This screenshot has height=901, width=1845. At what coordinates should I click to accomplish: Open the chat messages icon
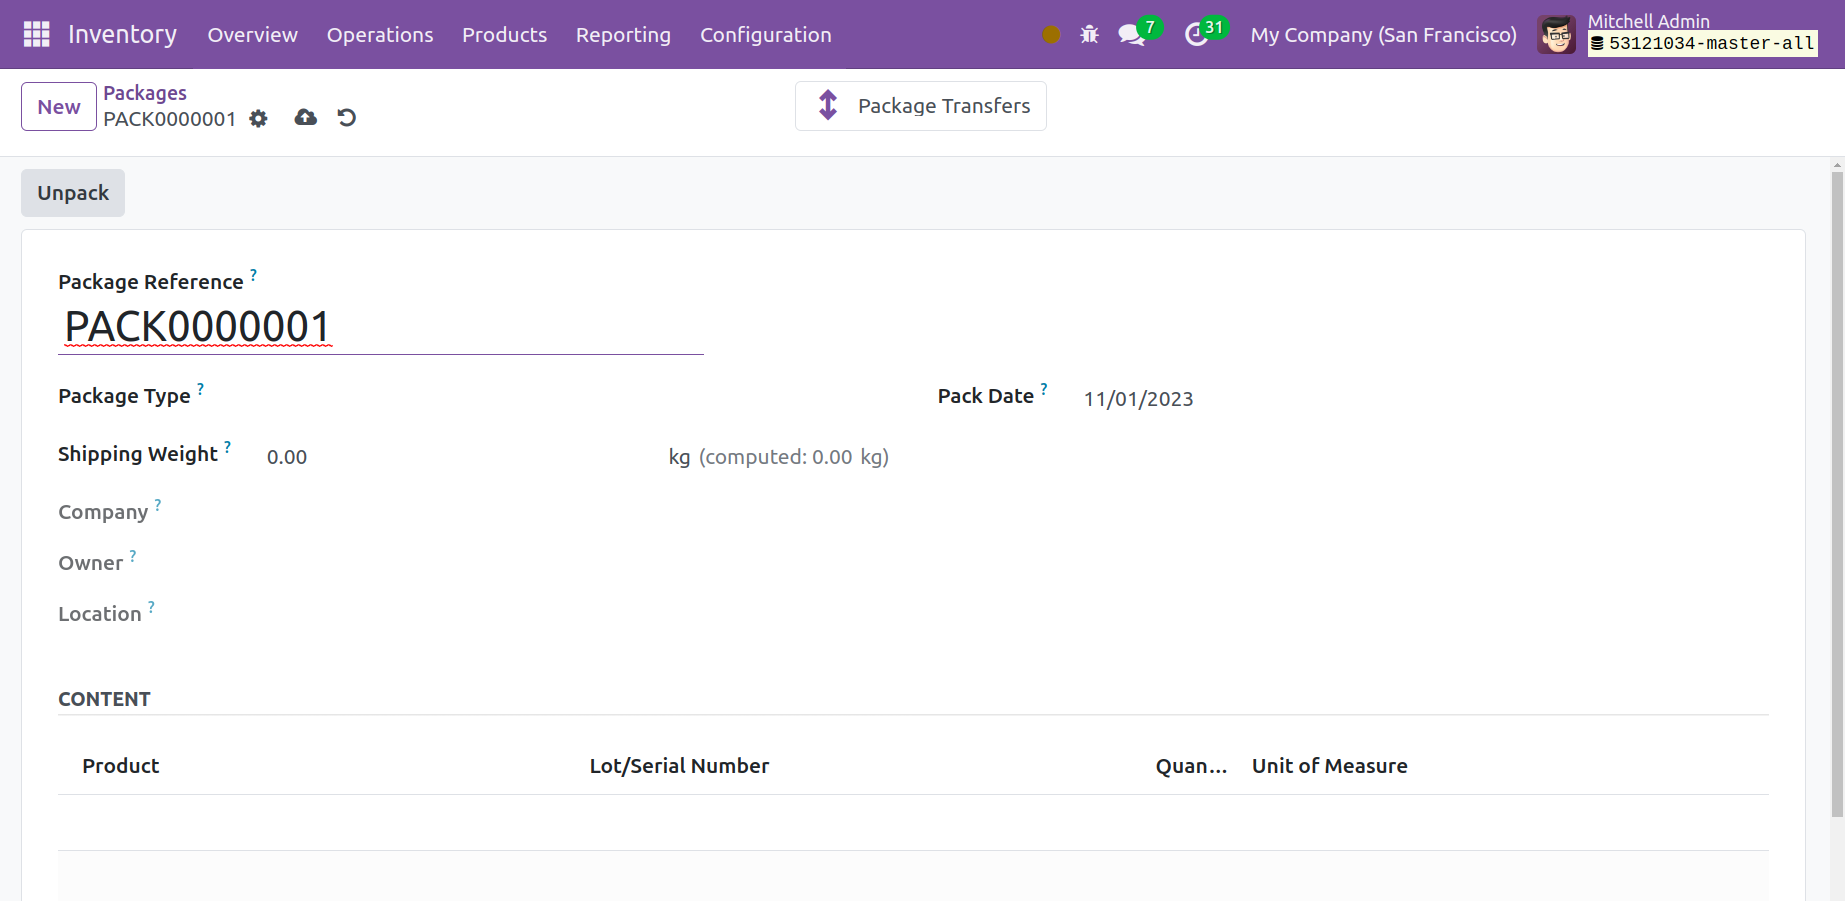[1131, 35]
